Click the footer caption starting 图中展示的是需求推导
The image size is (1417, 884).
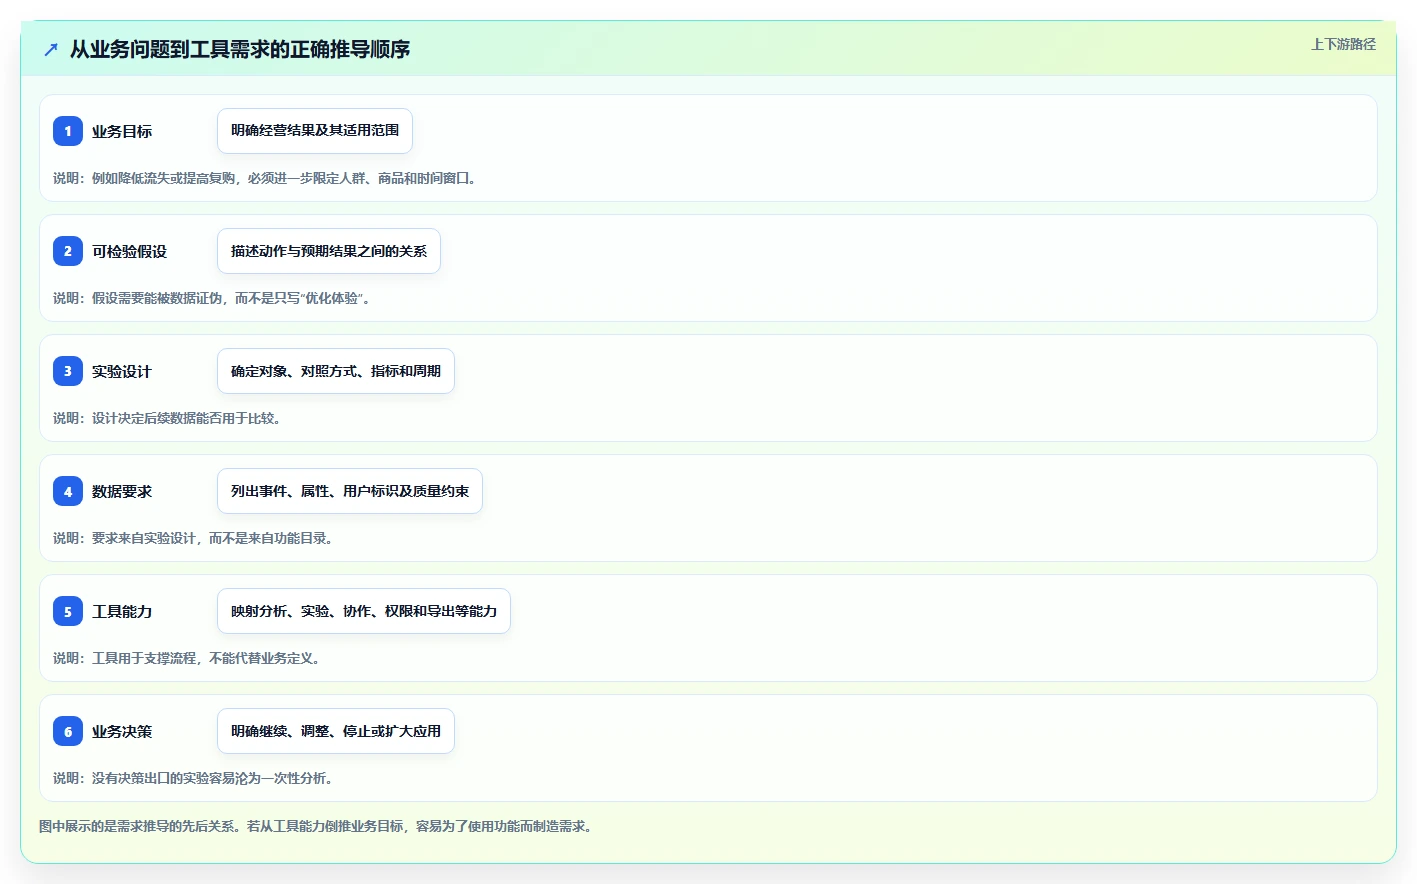click(x=318, y=826)
